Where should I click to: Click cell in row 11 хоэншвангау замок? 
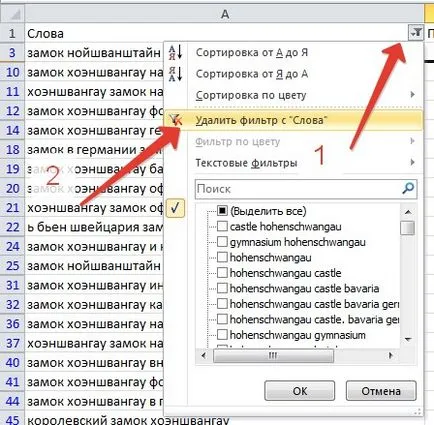point(94,91)
